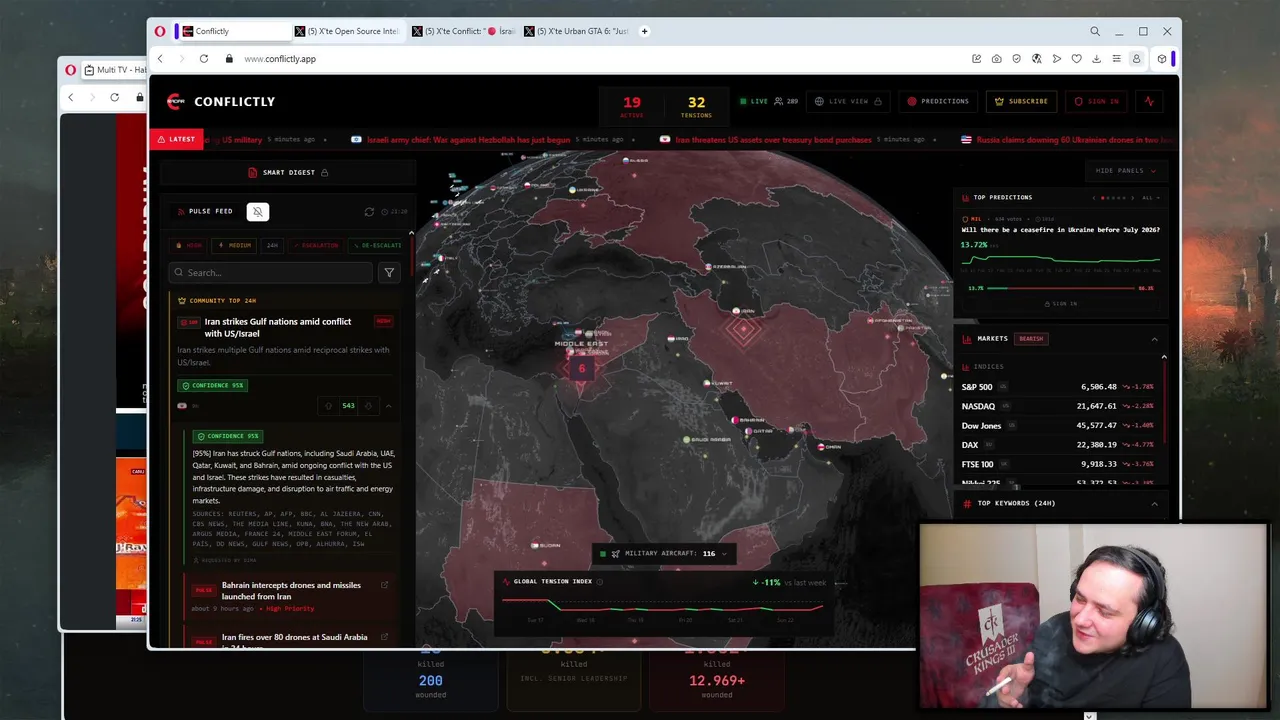Screen dimensions: 1280x720
Task: Open the locked Smart Digest
Action: coord(288,172)
